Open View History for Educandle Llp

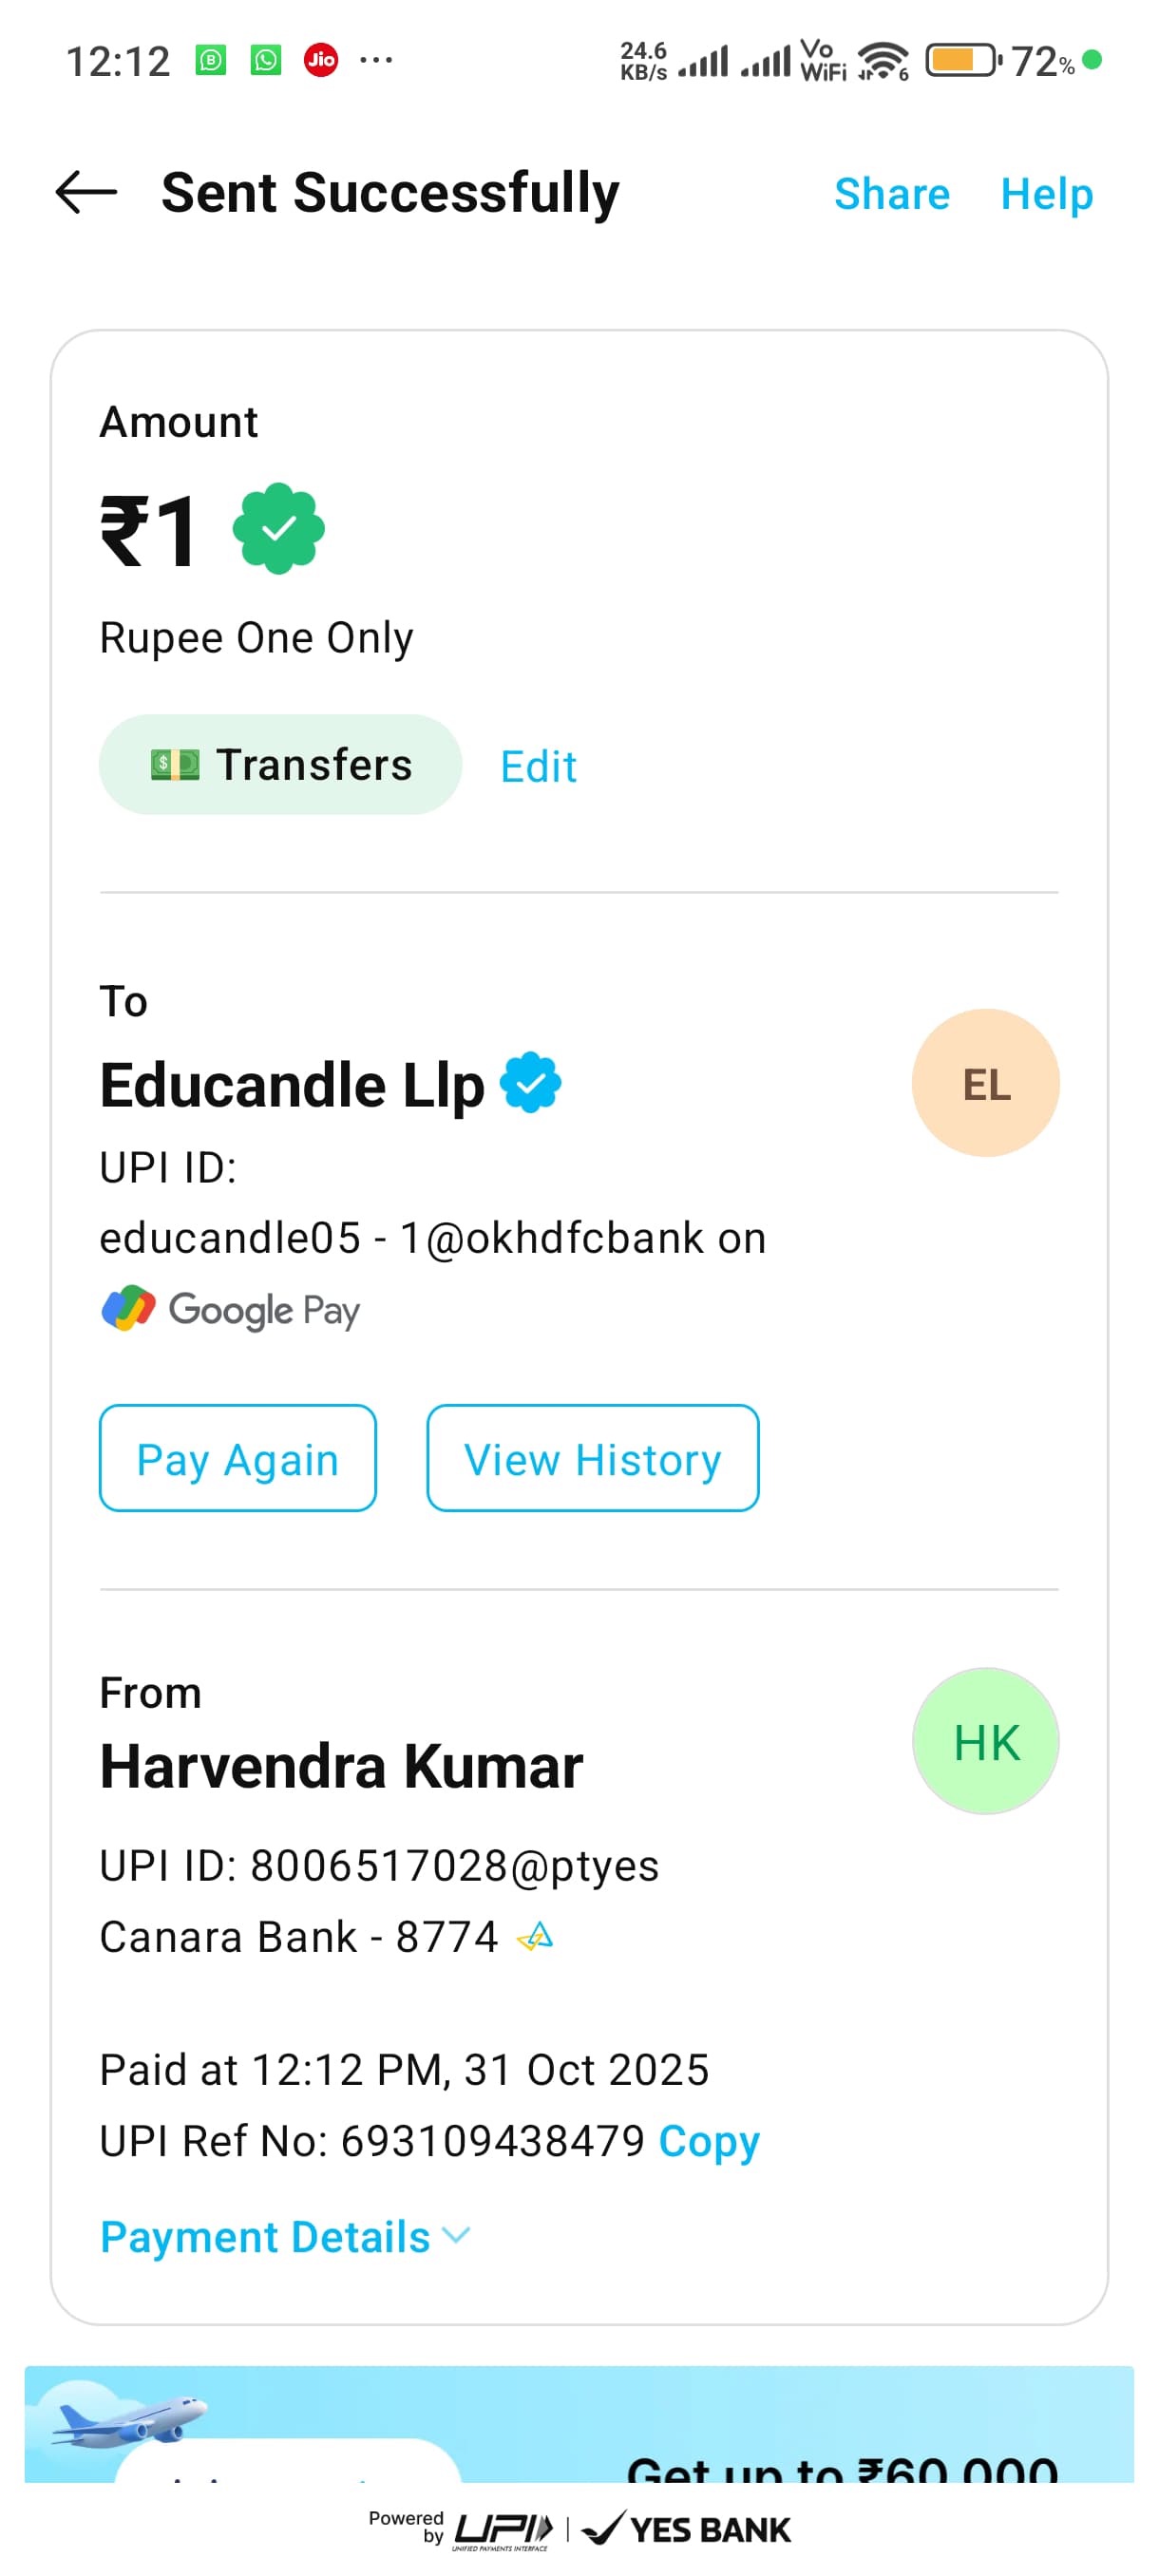pos(592,1458)
